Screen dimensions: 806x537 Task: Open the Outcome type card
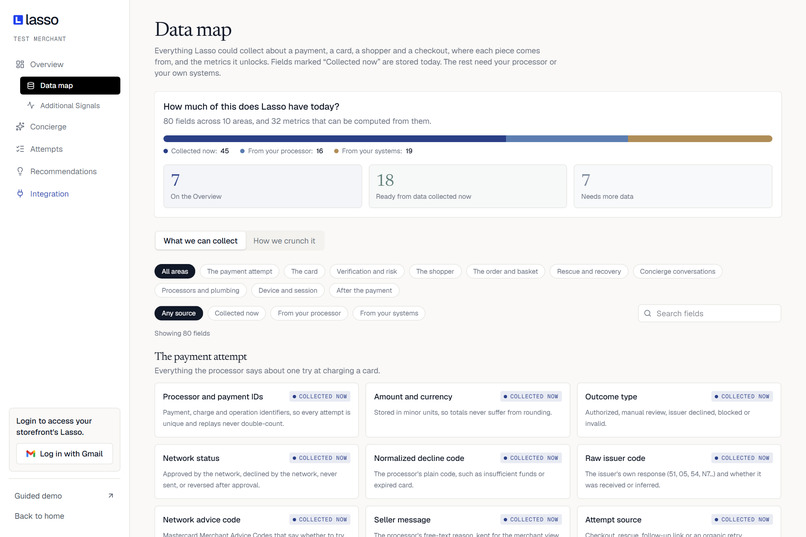coord(679,410)
